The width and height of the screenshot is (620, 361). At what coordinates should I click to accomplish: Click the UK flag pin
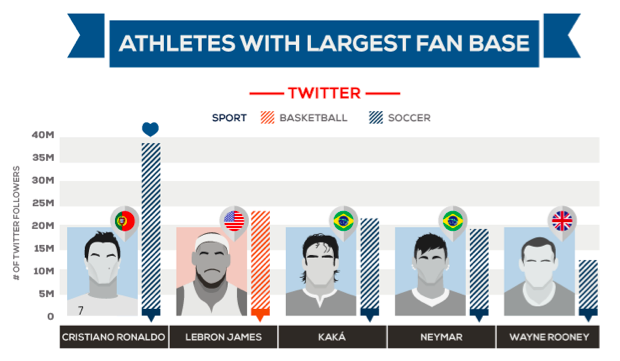pos(562,223)
